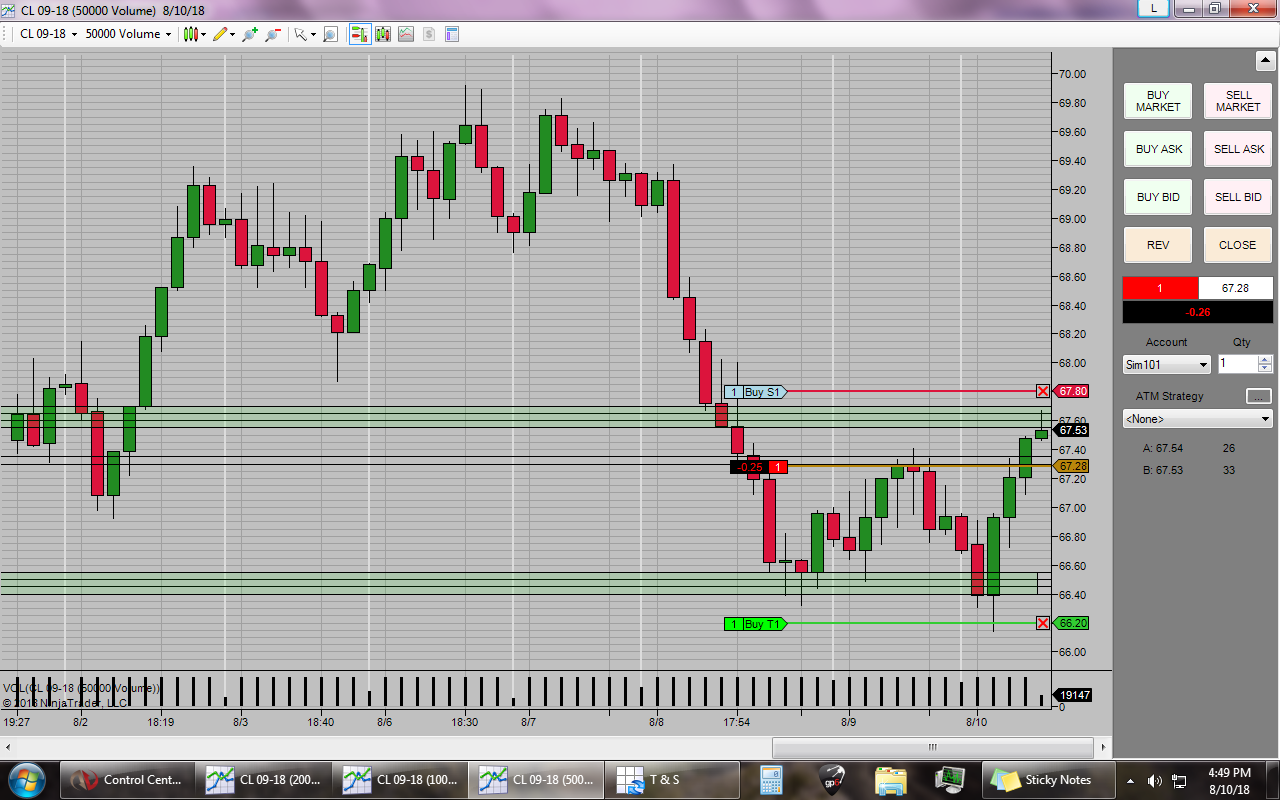The image size is (1280, 800).
Task: Click the REV reverse position button
Action: [x=1158, y=245]
